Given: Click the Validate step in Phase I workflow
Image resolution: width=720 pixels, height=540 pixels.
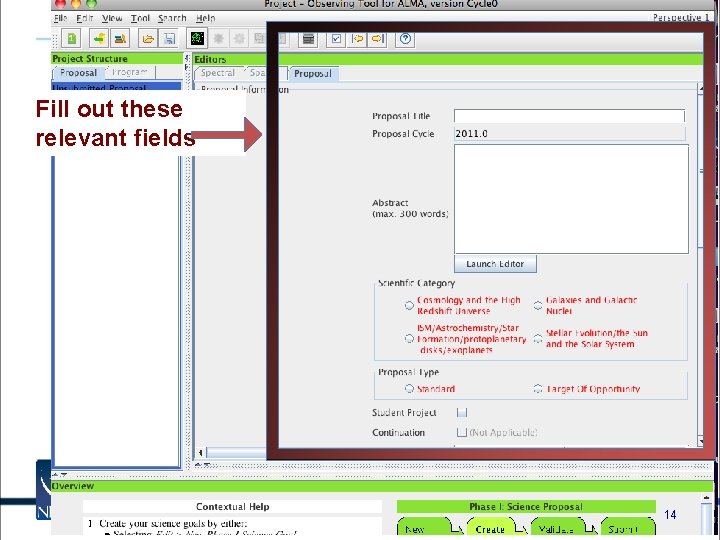Looking at the screenshot, I should (x=556, y=528).
